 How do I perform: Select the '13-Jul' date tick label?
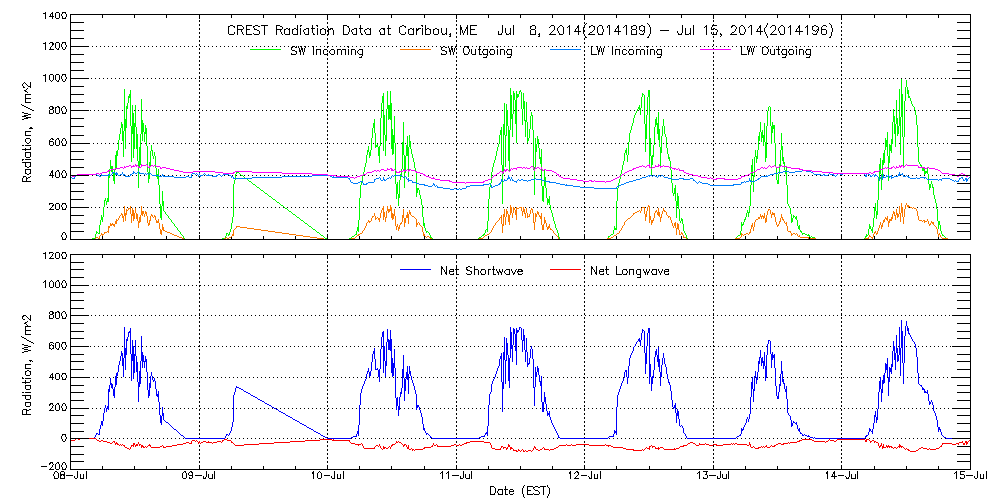coord(713,477)
